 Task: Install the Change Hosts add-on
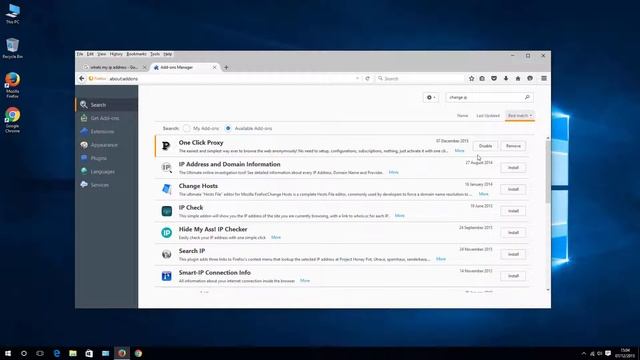click(513, 189)
